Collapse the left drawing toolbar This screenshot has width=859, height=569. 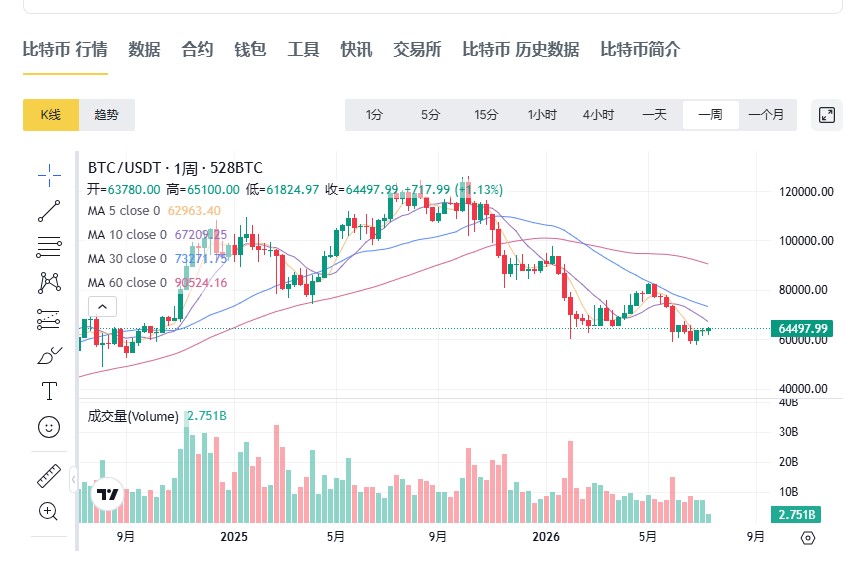click(x=73, y=480)
